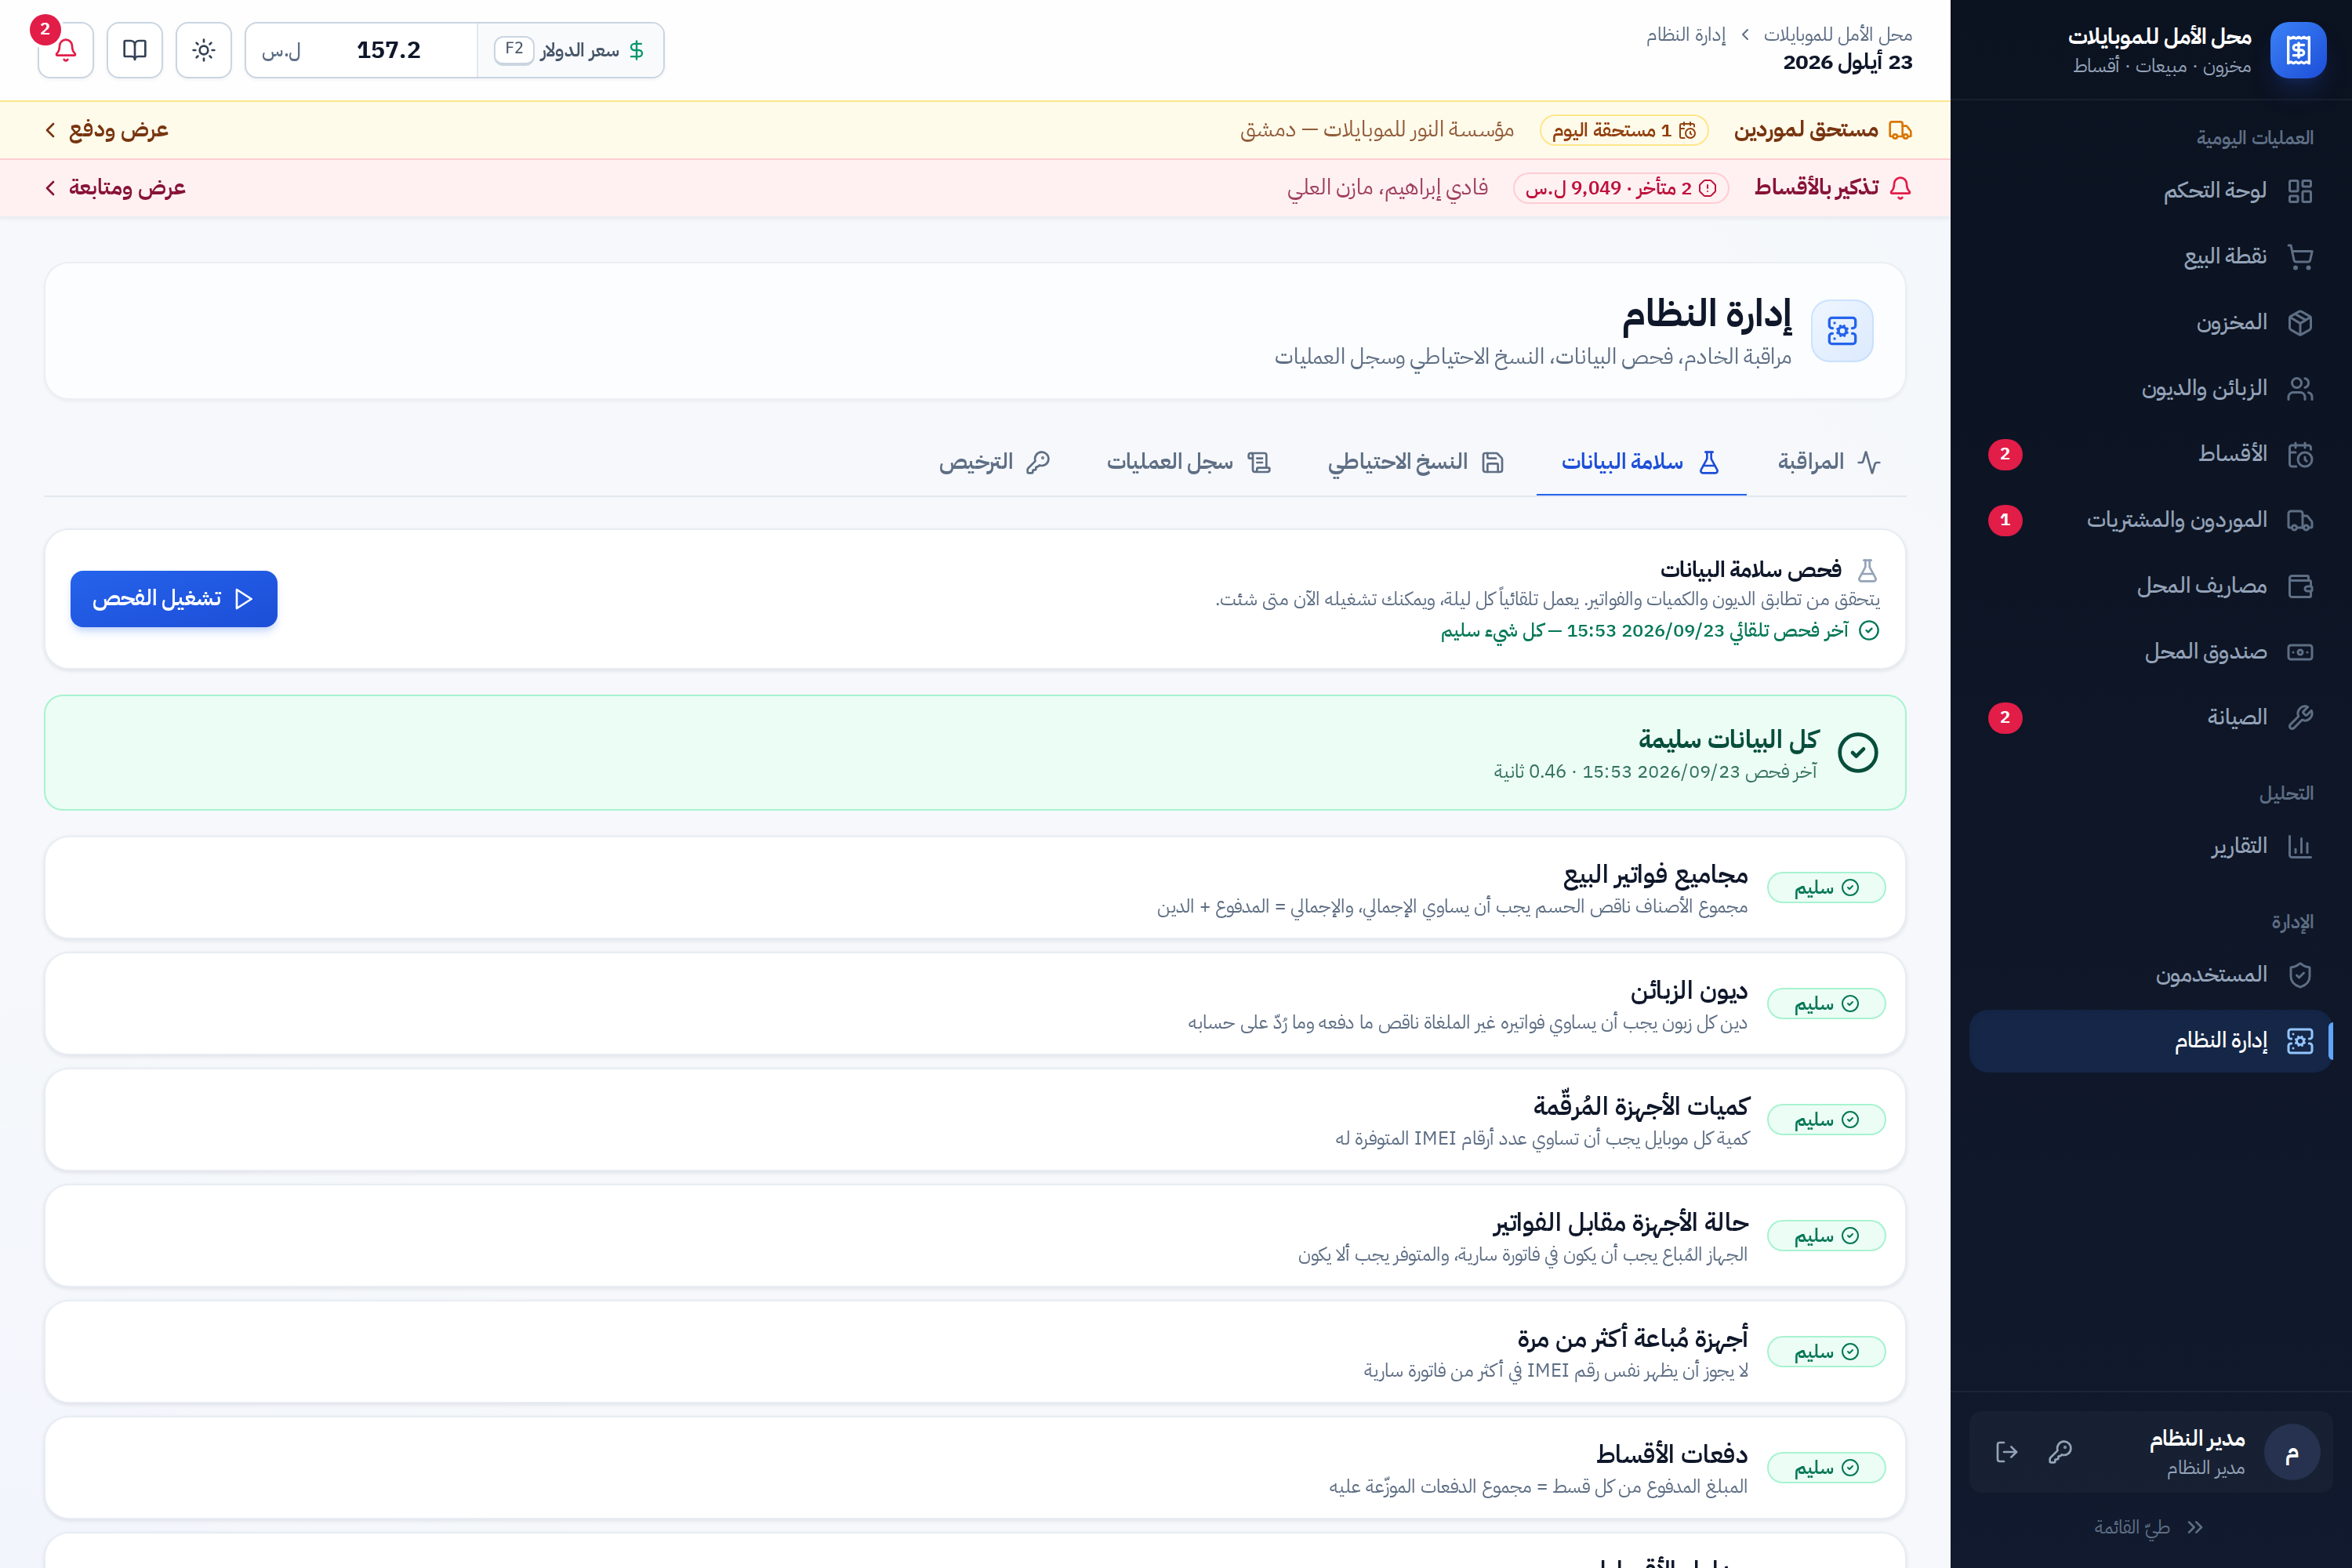The width and height of the screenshot is (2352, 1568).
Task: Switch to سجل العمليات tab
Action: click(x=1188, y=462)
